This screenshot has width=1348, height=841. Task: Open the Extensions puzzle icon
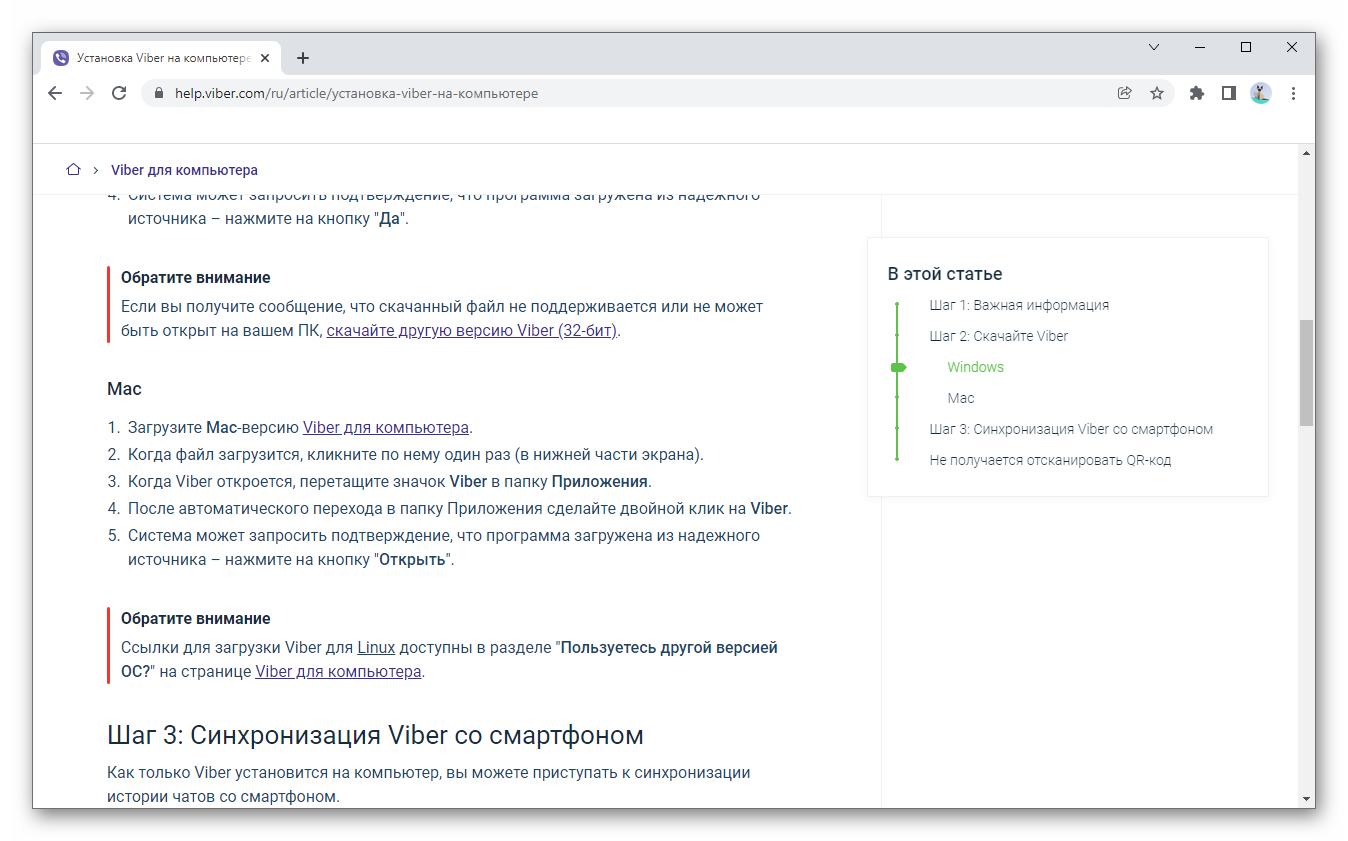(1197, 93)
